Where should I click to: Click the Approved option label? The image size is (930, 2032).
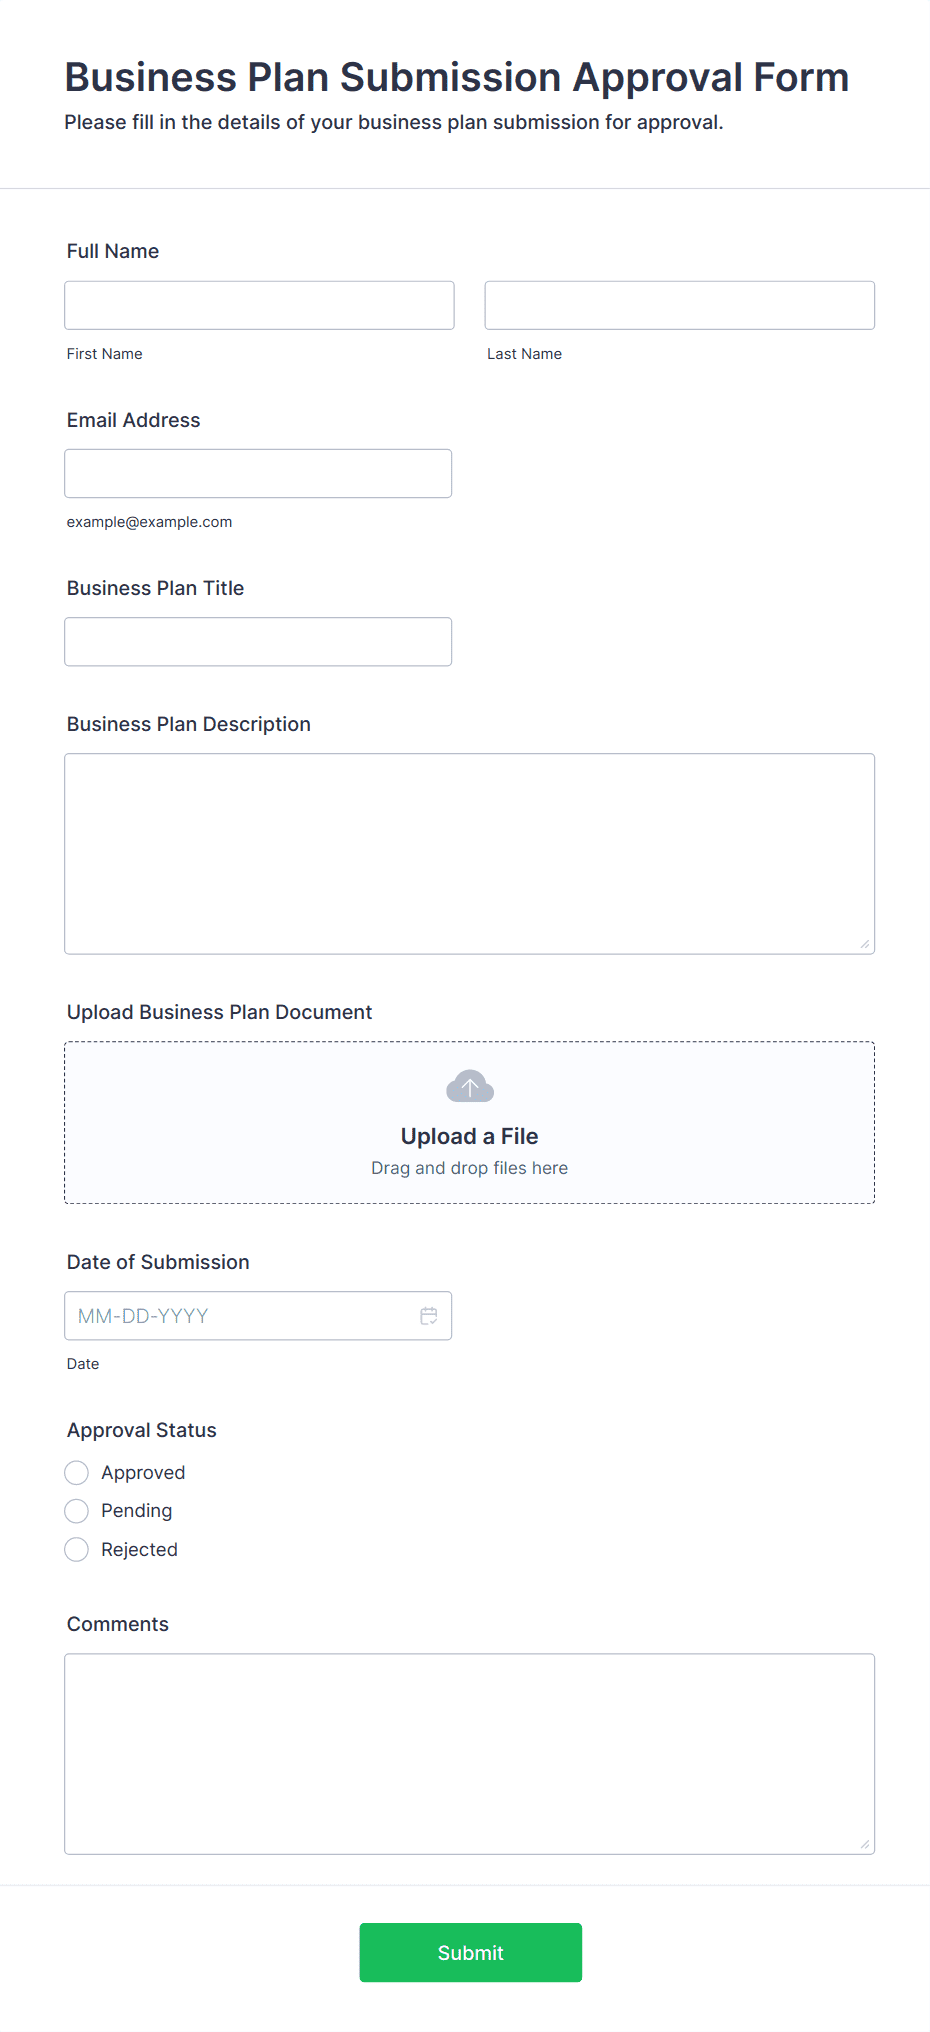click(x=143, y=1473)
